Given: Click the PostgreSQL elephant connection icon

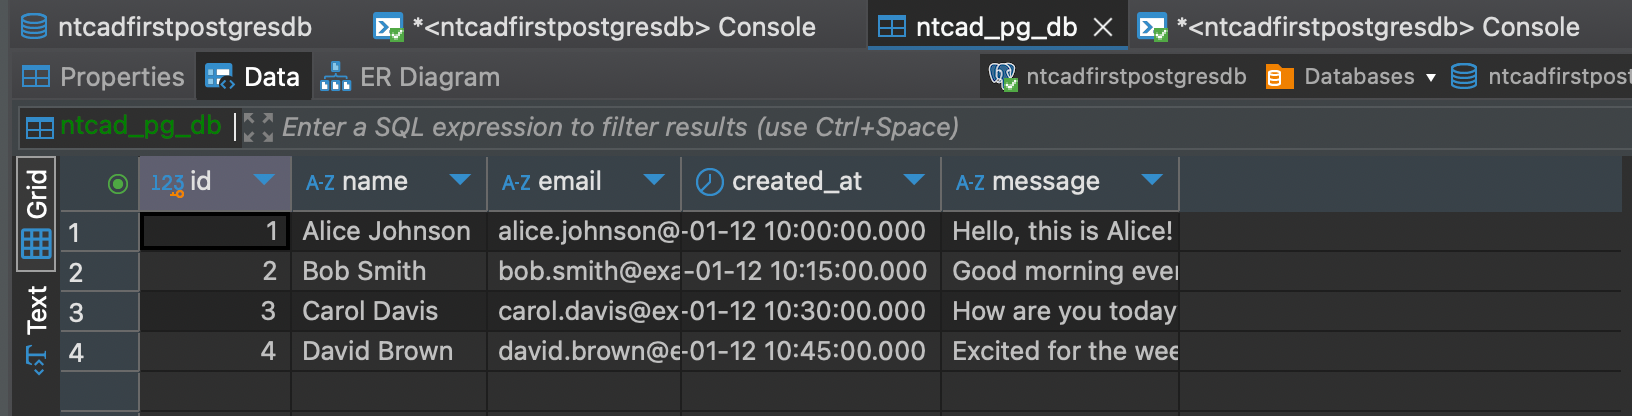Looking at the screenshot, I should tap(1003, 77).
